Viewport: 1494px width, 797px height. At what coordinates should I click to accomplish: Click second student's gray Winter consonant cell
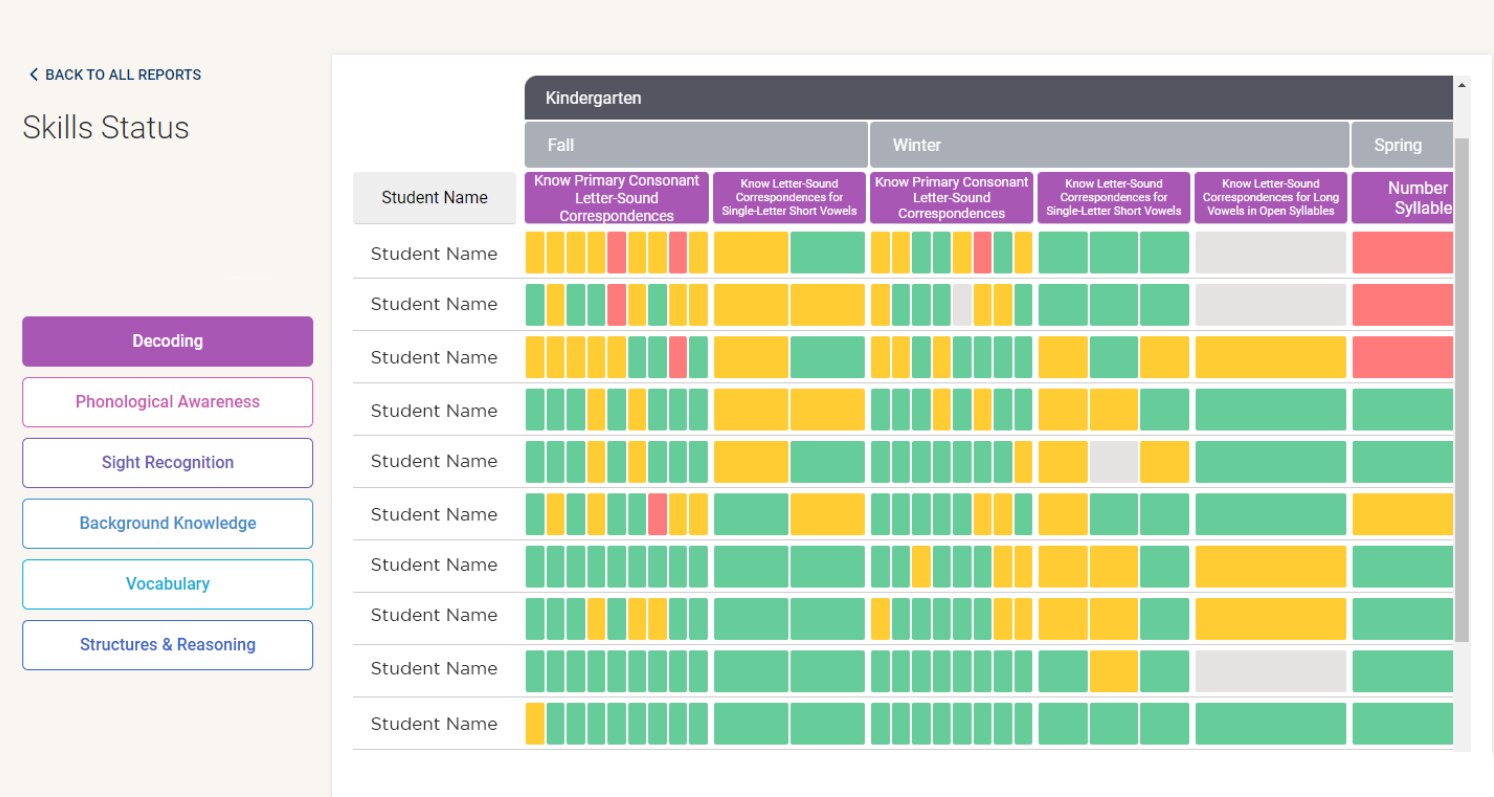click(x=962, y=305)
